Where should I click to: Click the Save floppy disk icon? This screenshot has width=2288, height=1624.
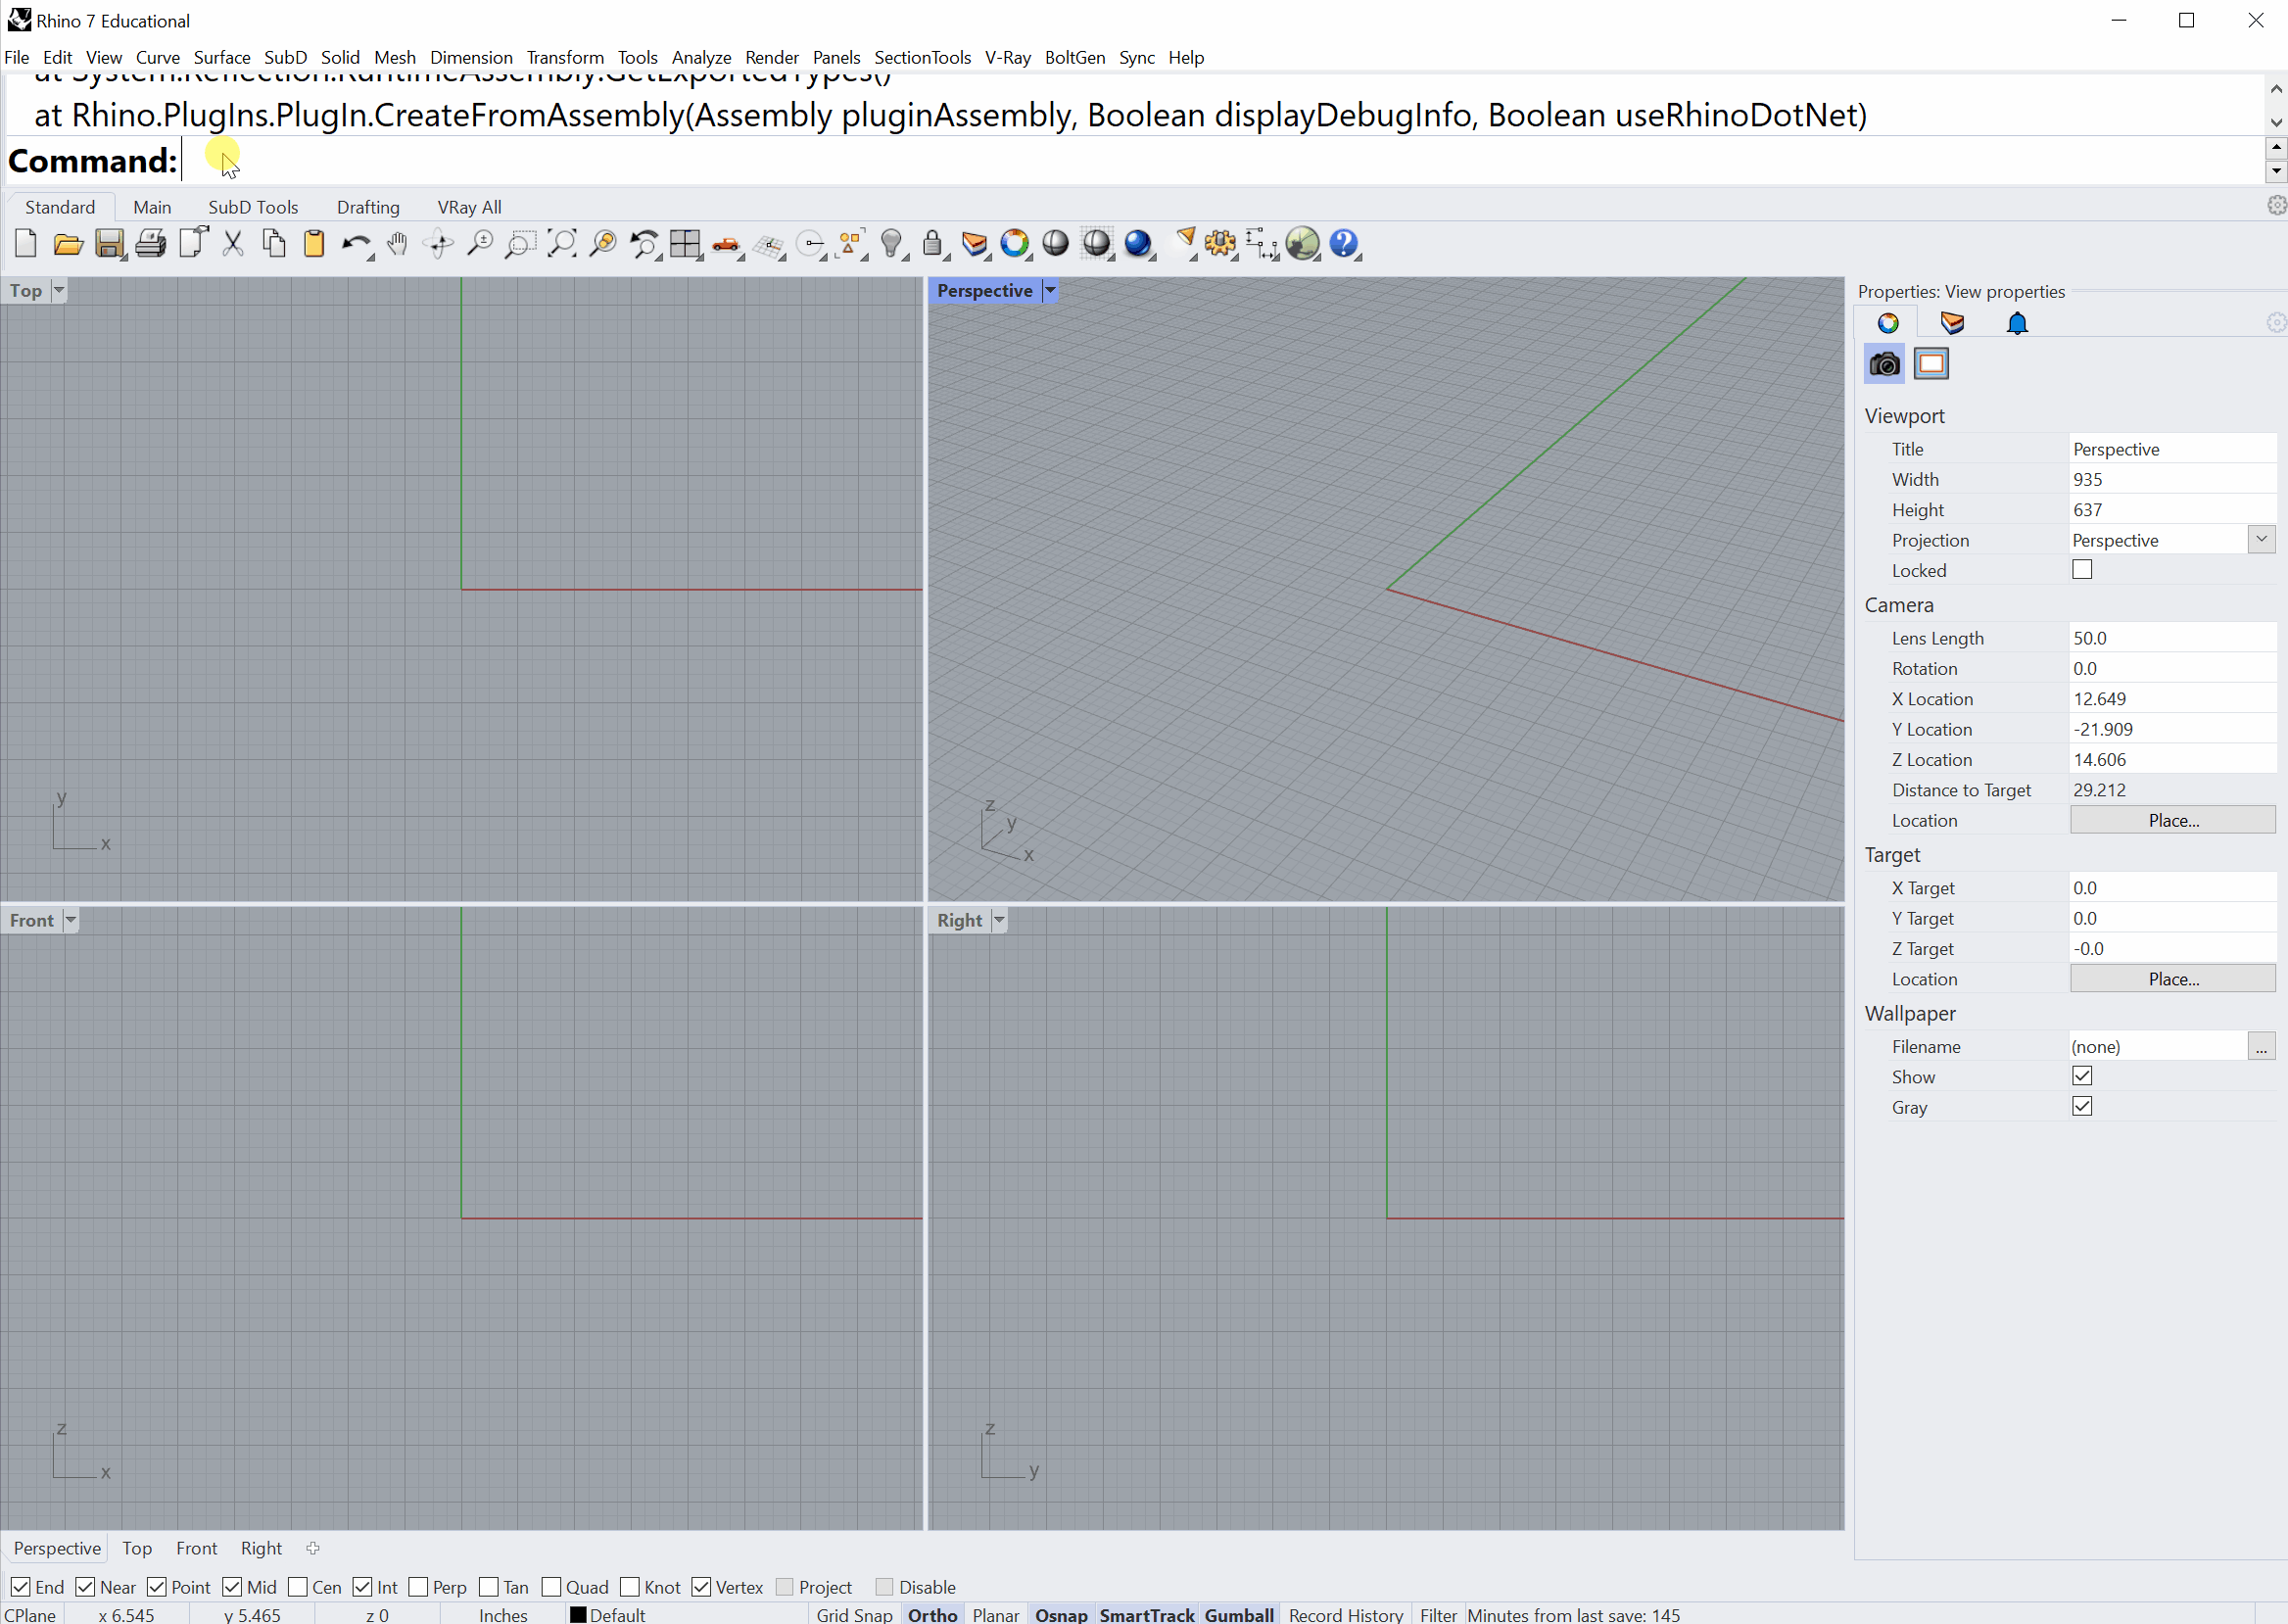[x=109, y=244]
